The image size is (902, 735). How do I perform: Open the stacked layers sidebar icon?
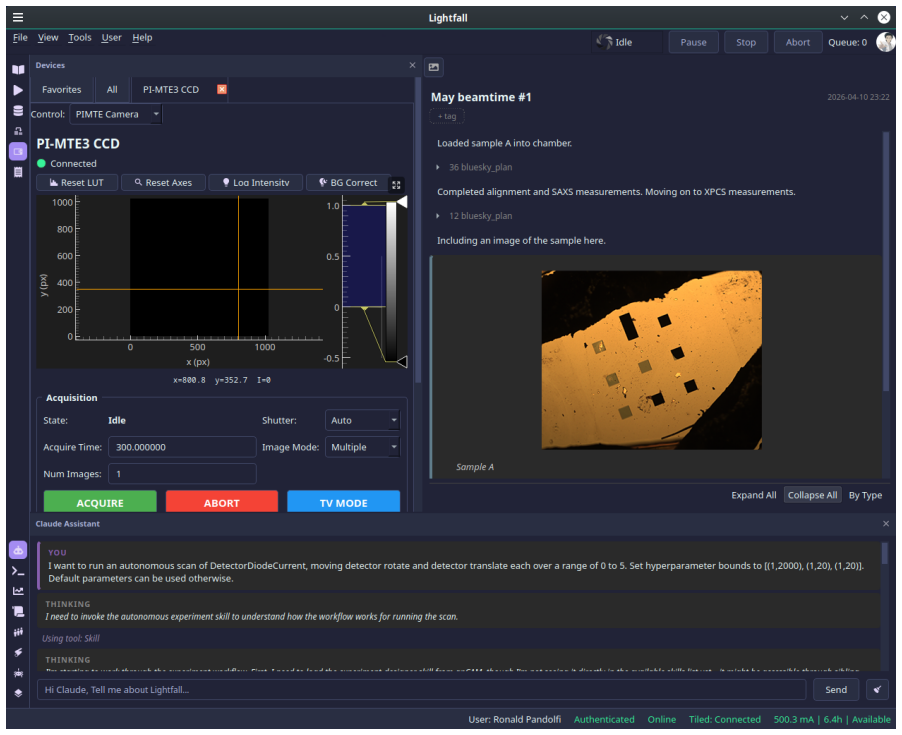(18, 693)
